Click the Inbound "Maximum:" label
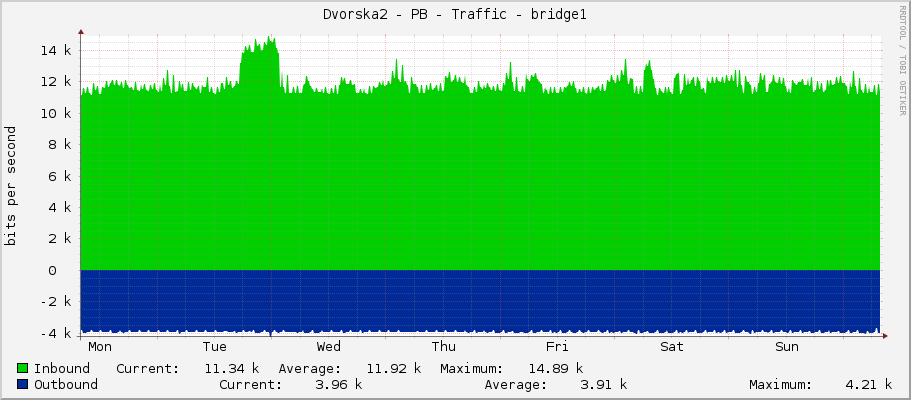The height and width of the screenshot is (400, 911). [472, 368]
